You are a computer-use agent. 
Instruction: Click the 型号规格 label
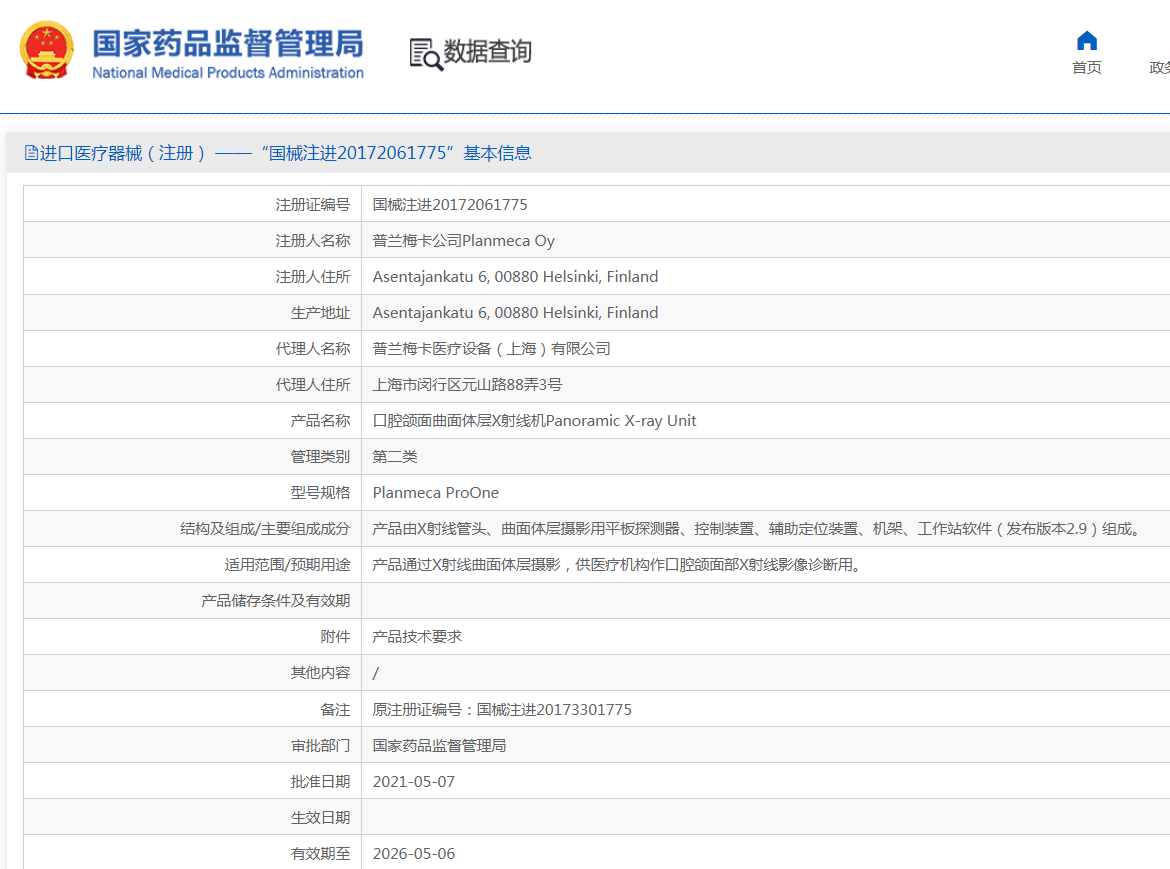(x=320, y=493)
